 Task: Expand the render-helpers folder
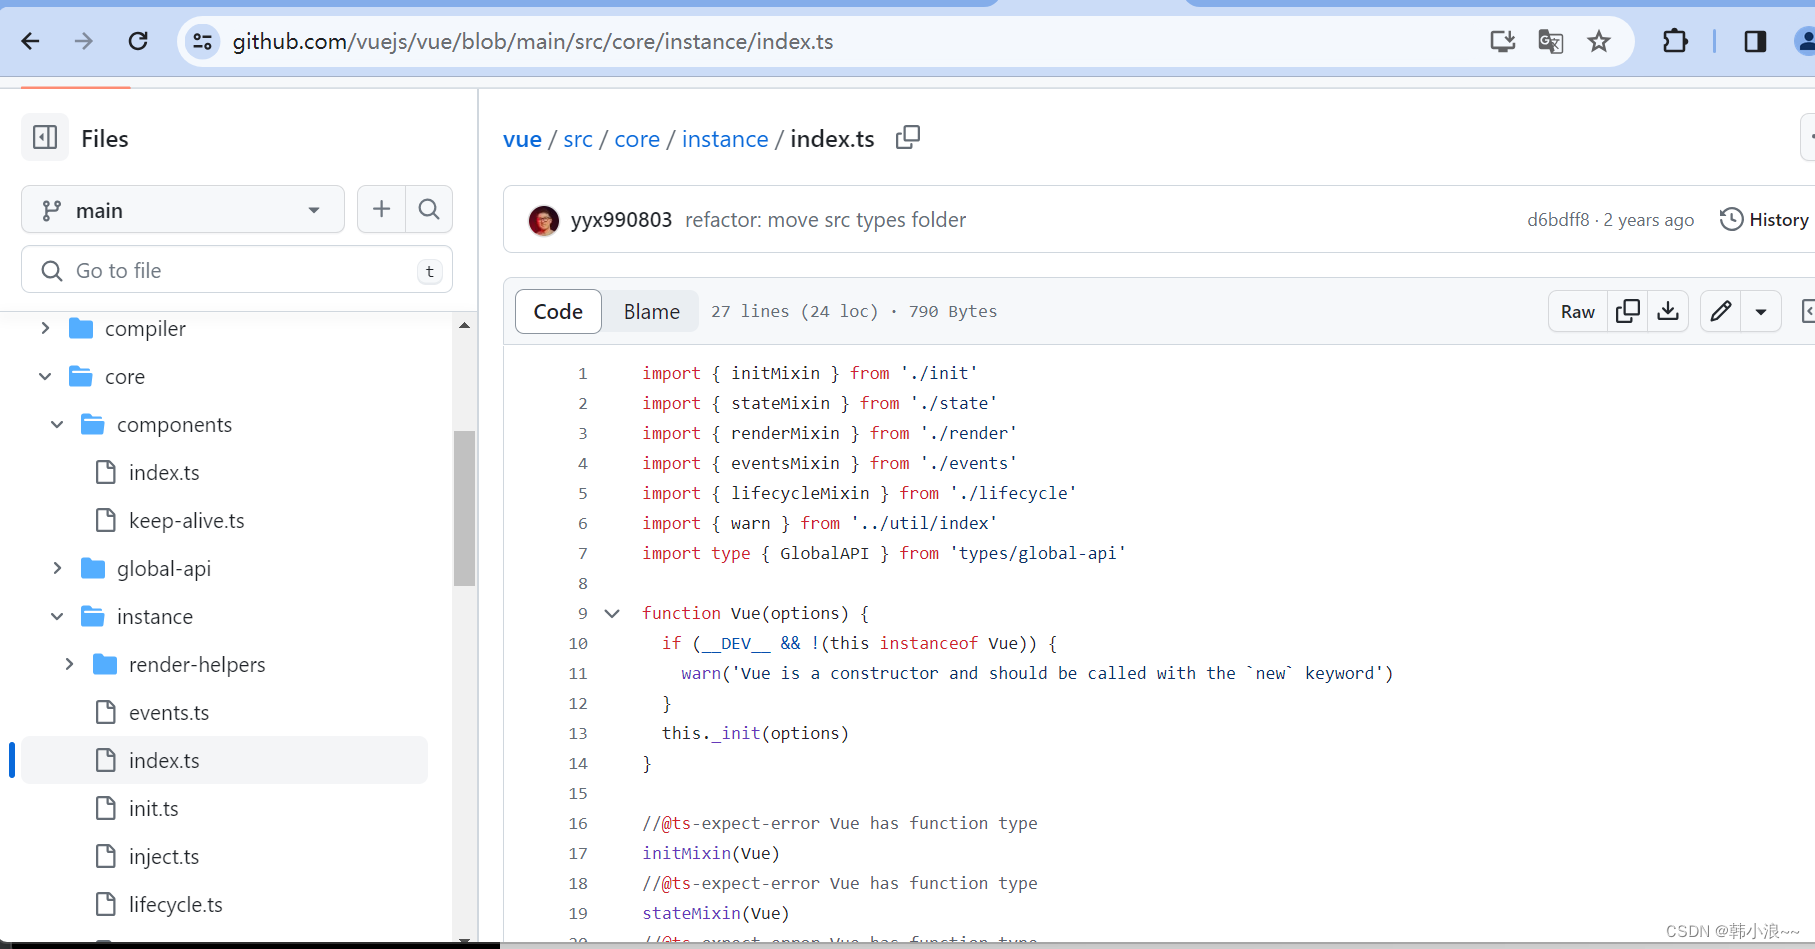click(x=69, y=664)
